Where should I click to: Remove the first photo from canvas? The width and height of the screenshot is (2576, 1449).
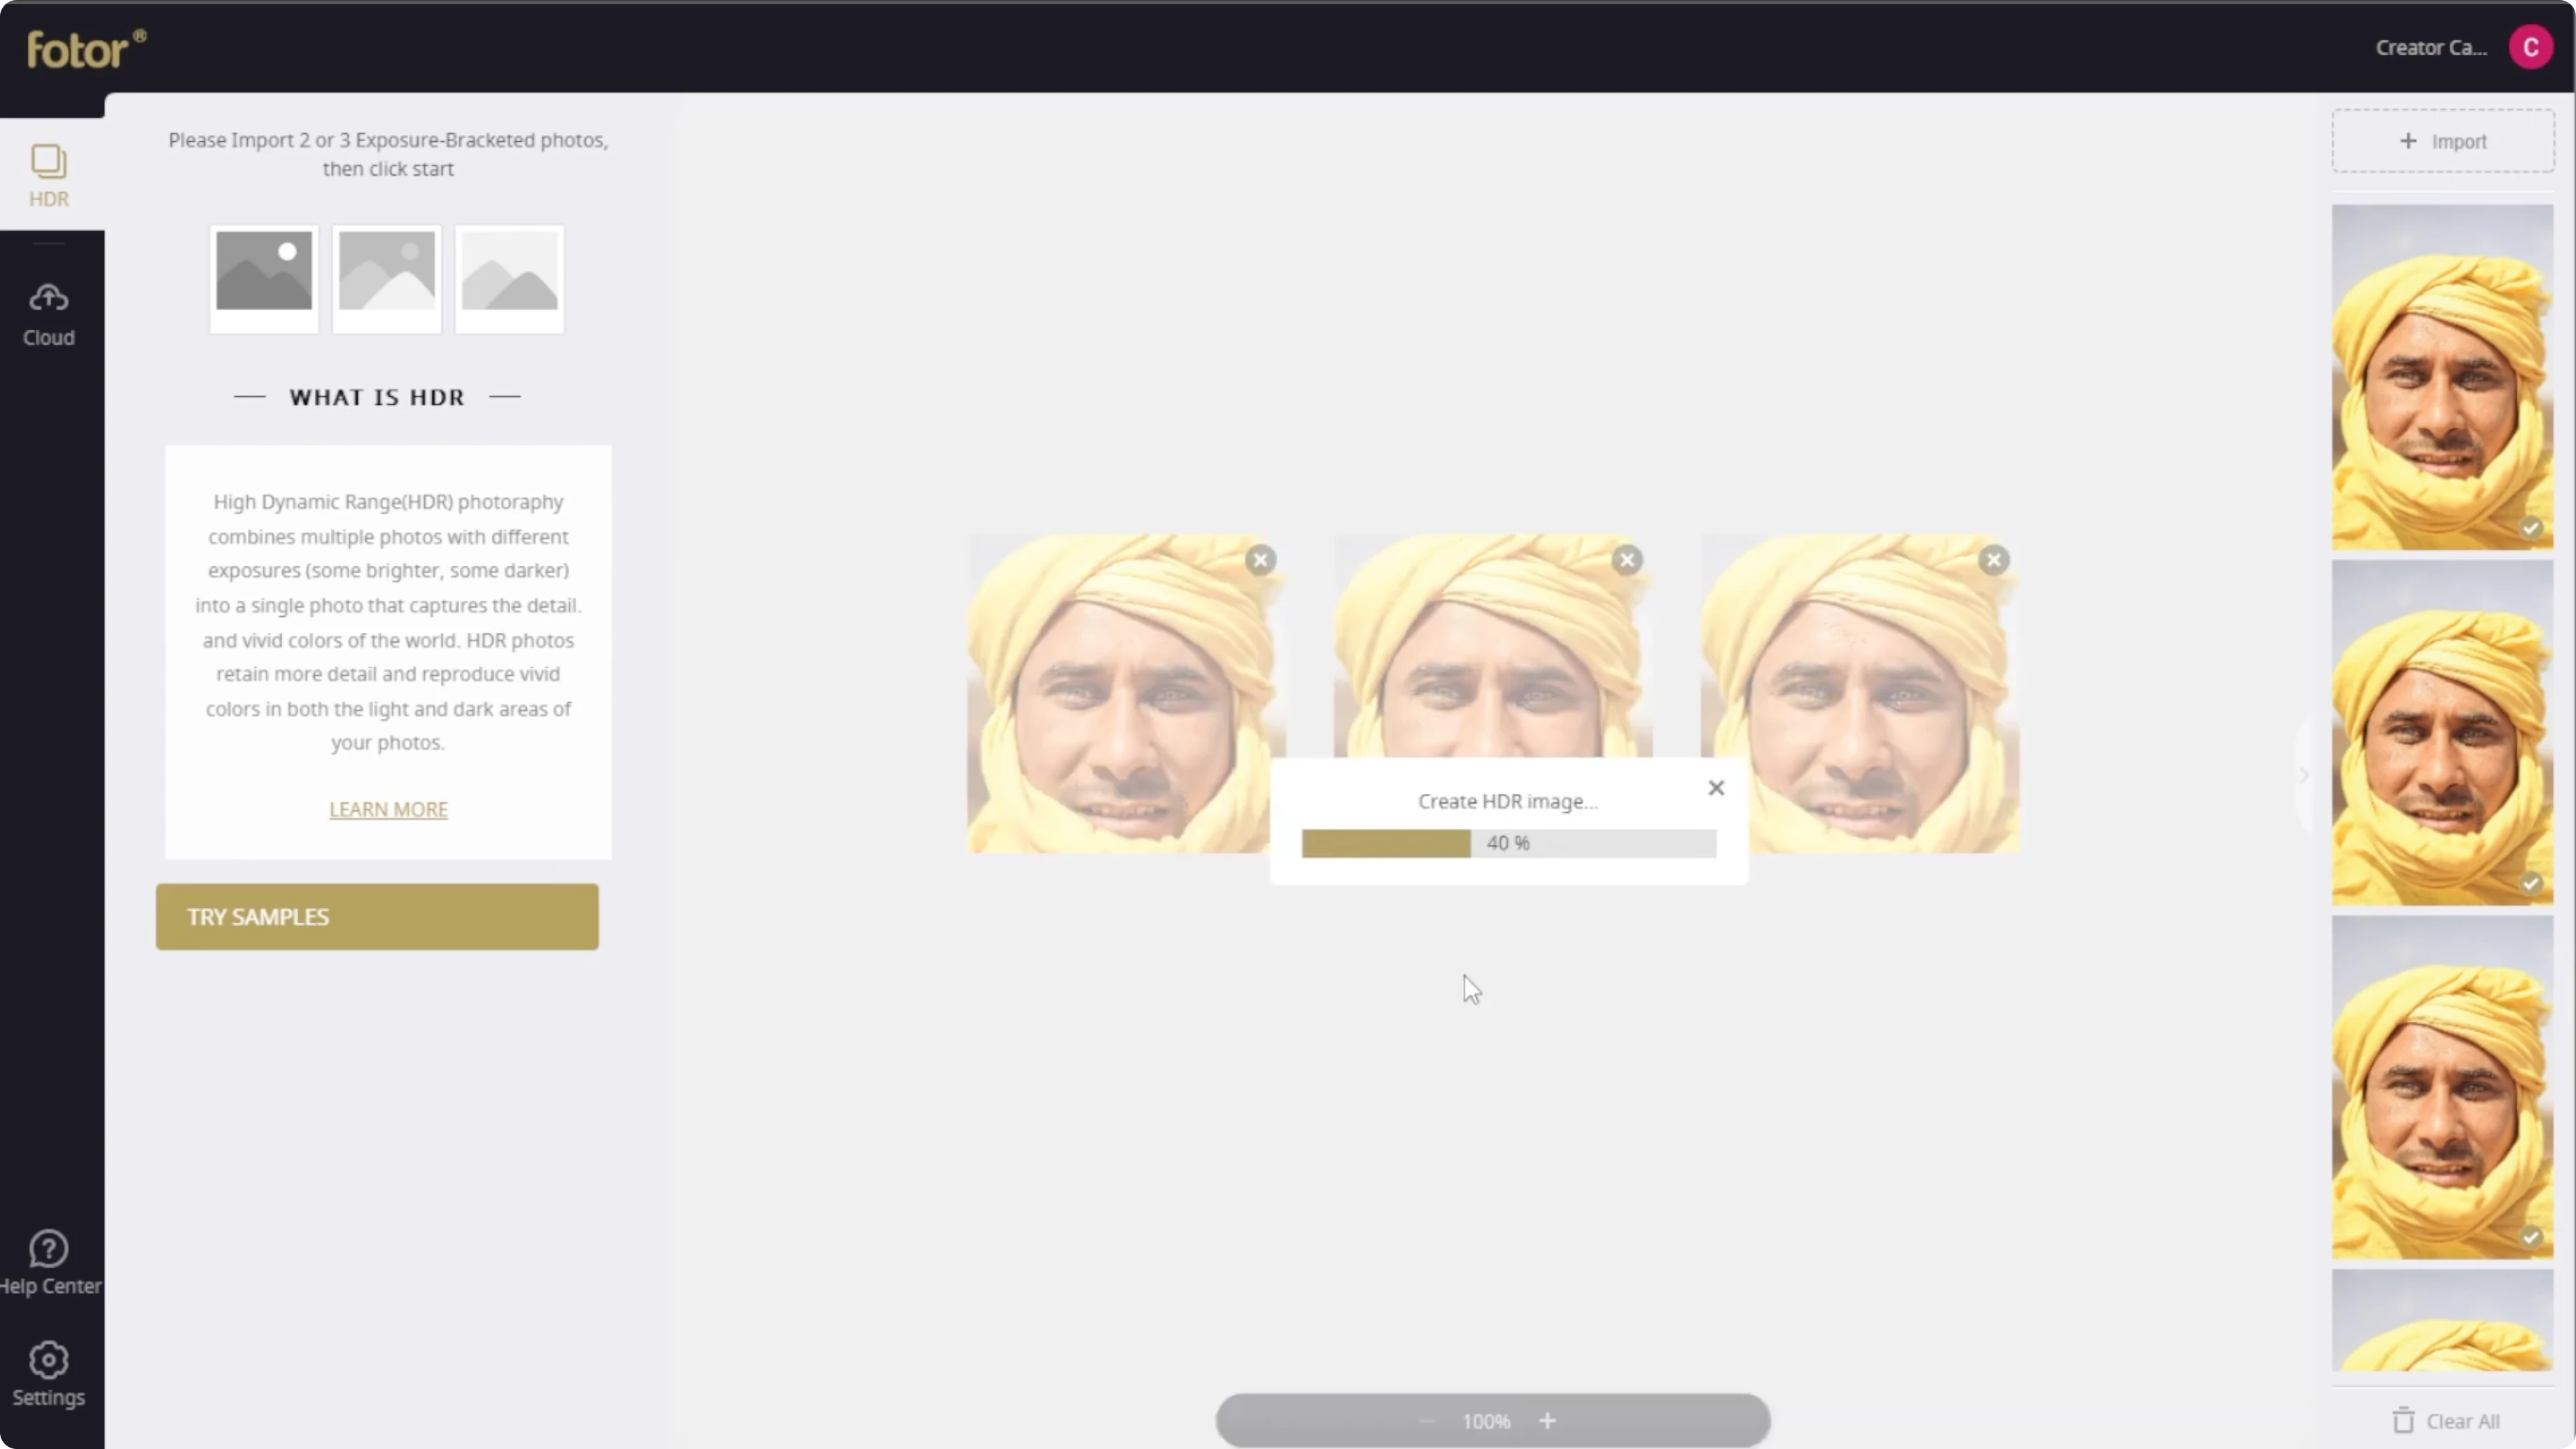[x=1260, y=560]
